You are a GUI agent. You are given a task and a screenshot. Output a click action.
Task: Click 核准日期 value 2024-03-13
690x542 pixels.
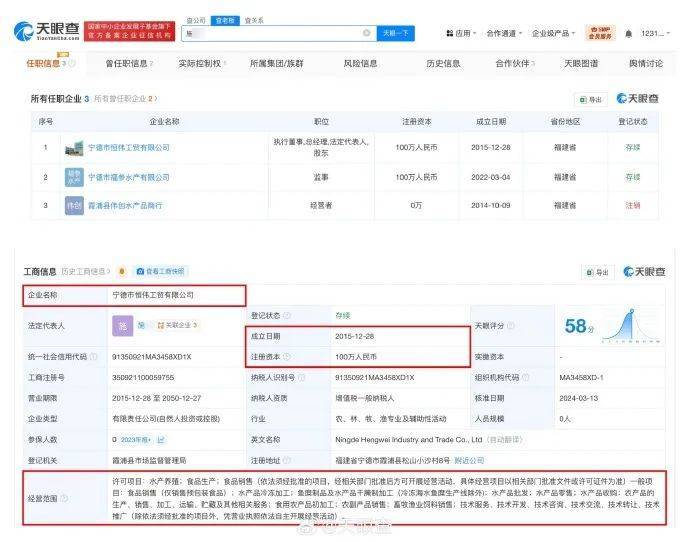click(579, 398)
